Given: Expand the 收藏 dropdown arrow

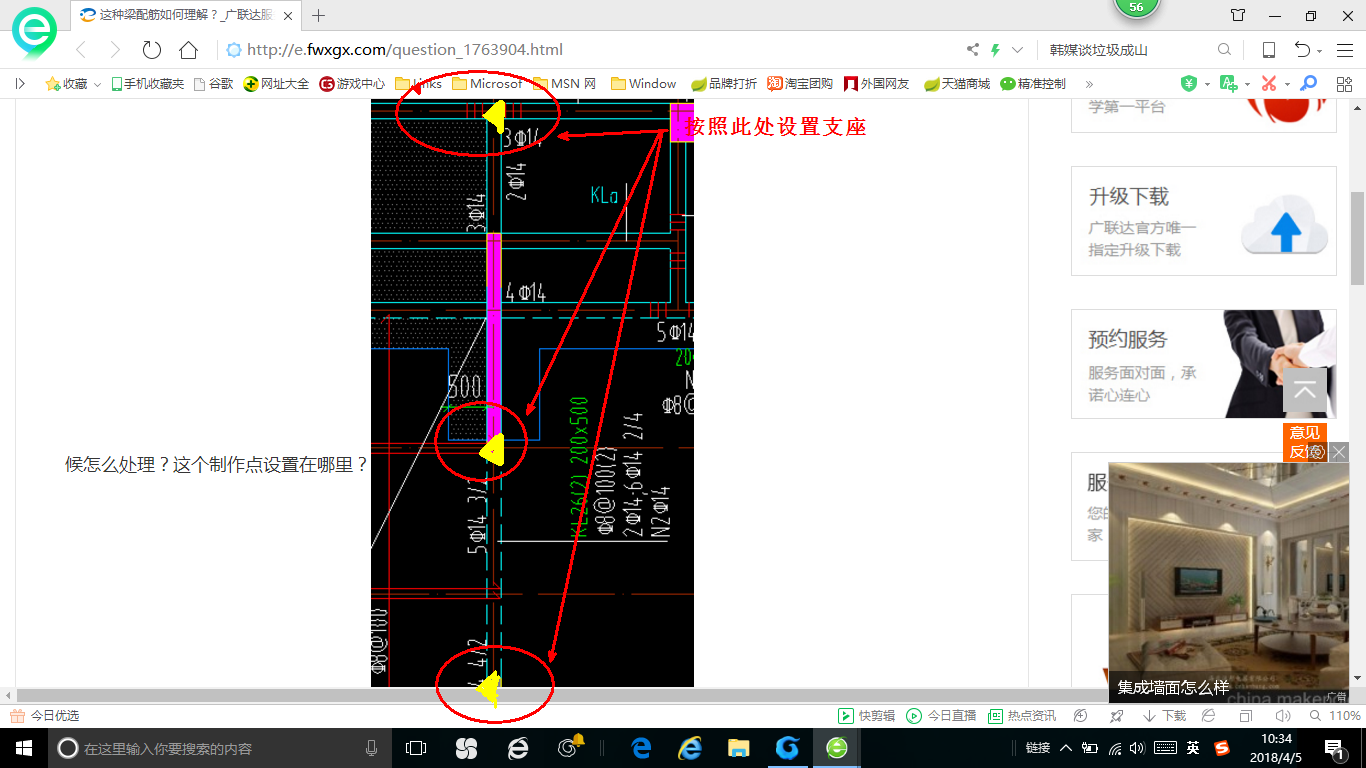Looking at the screenshot, I should (97, 85).
